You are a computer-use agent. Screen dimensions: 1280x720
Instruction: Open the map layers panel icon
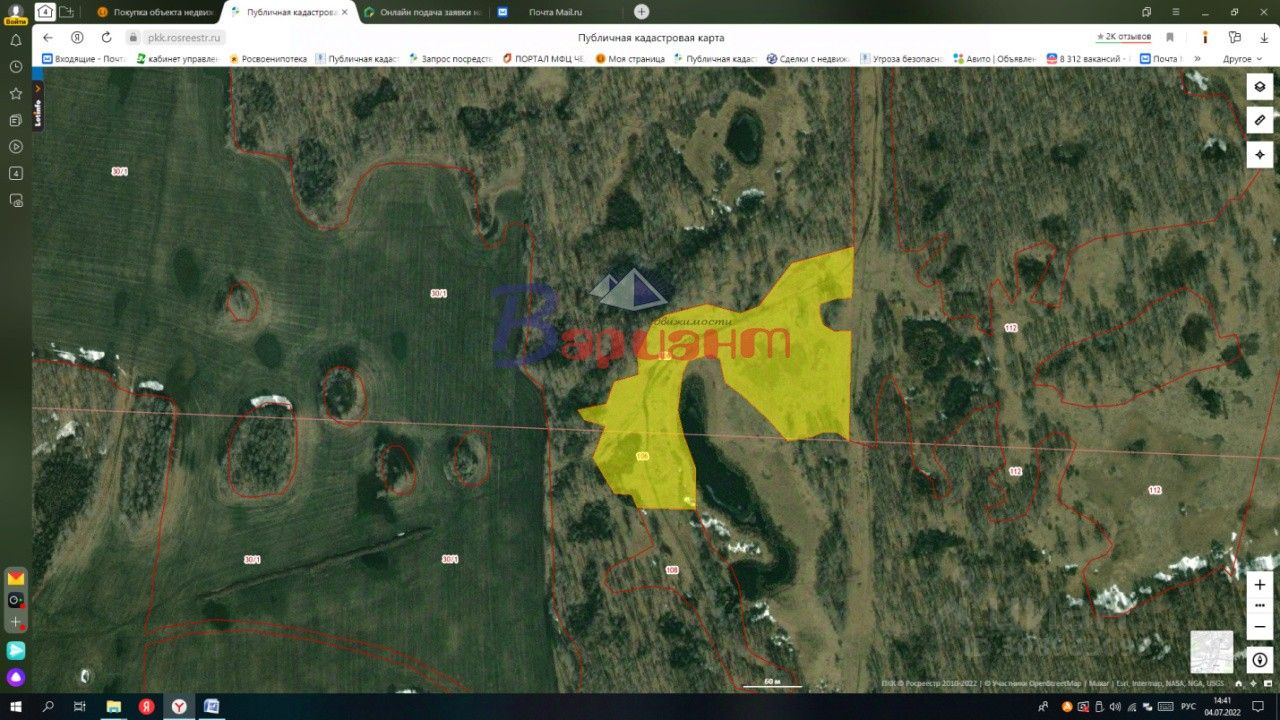[x=1260, y=86]
